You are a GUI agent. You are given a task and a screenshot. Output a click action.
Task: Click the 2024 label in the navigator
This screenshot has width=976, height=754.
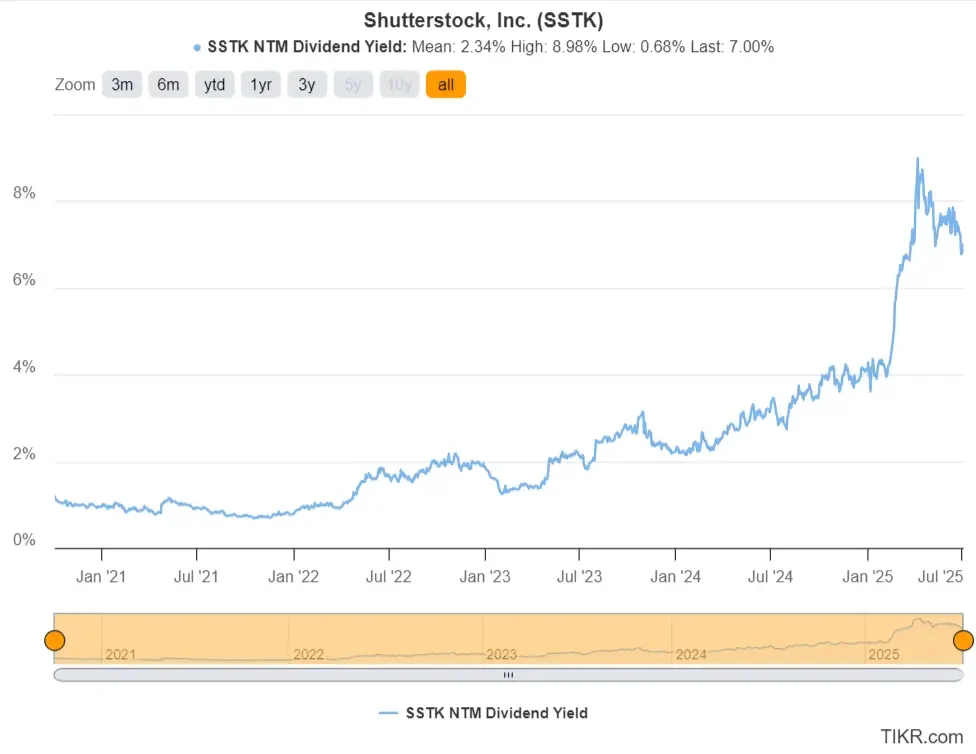(691, 654)
